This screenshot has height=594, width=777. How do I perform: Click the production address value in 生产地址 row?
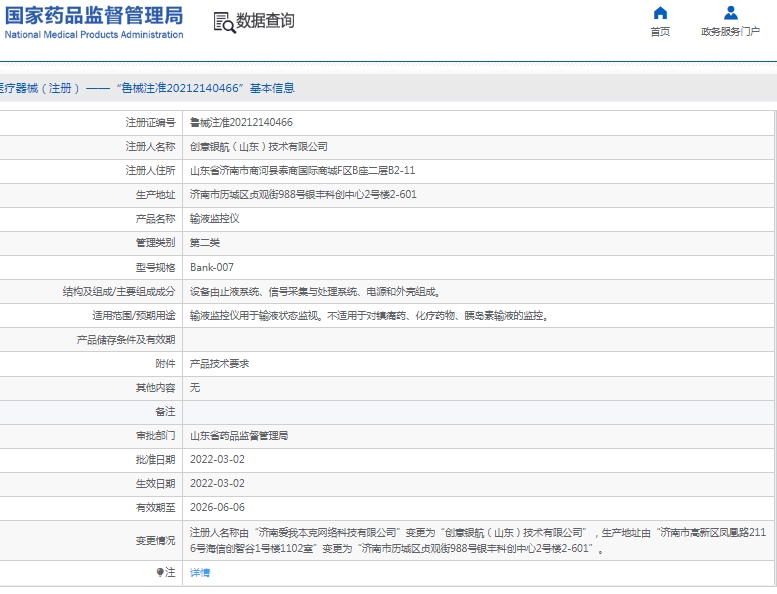click(303, 195)
